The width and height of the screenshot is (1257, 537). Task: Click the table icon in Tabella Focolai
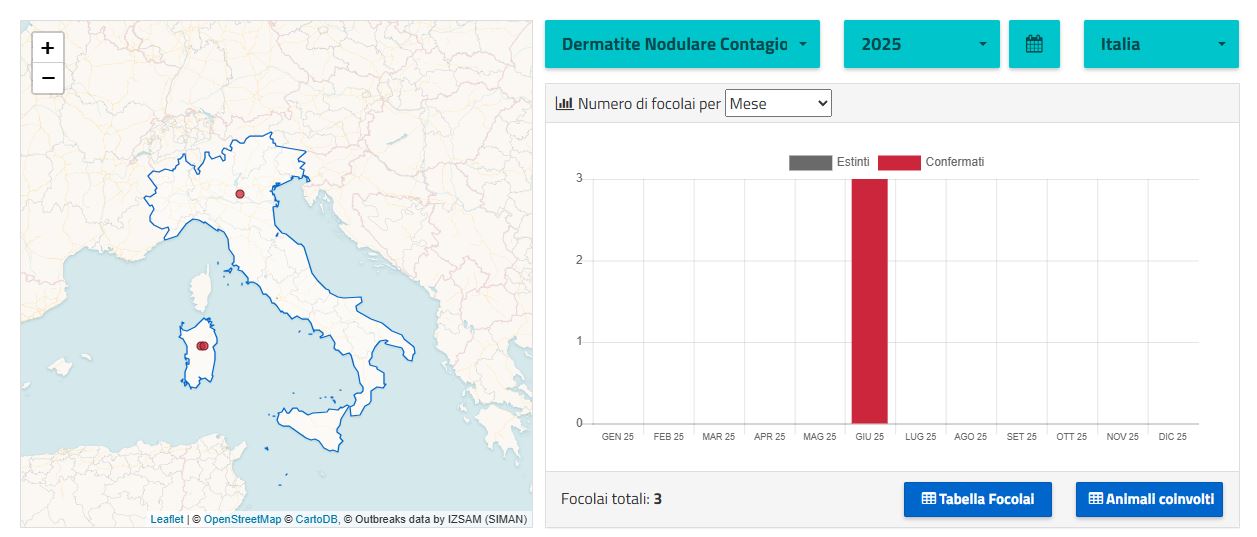[x=928, y=499]
